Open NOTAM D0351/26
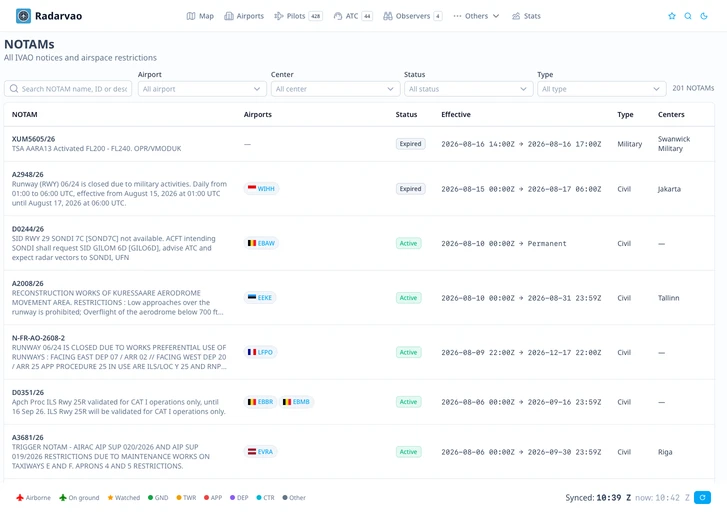 click(x=28, y=392)
